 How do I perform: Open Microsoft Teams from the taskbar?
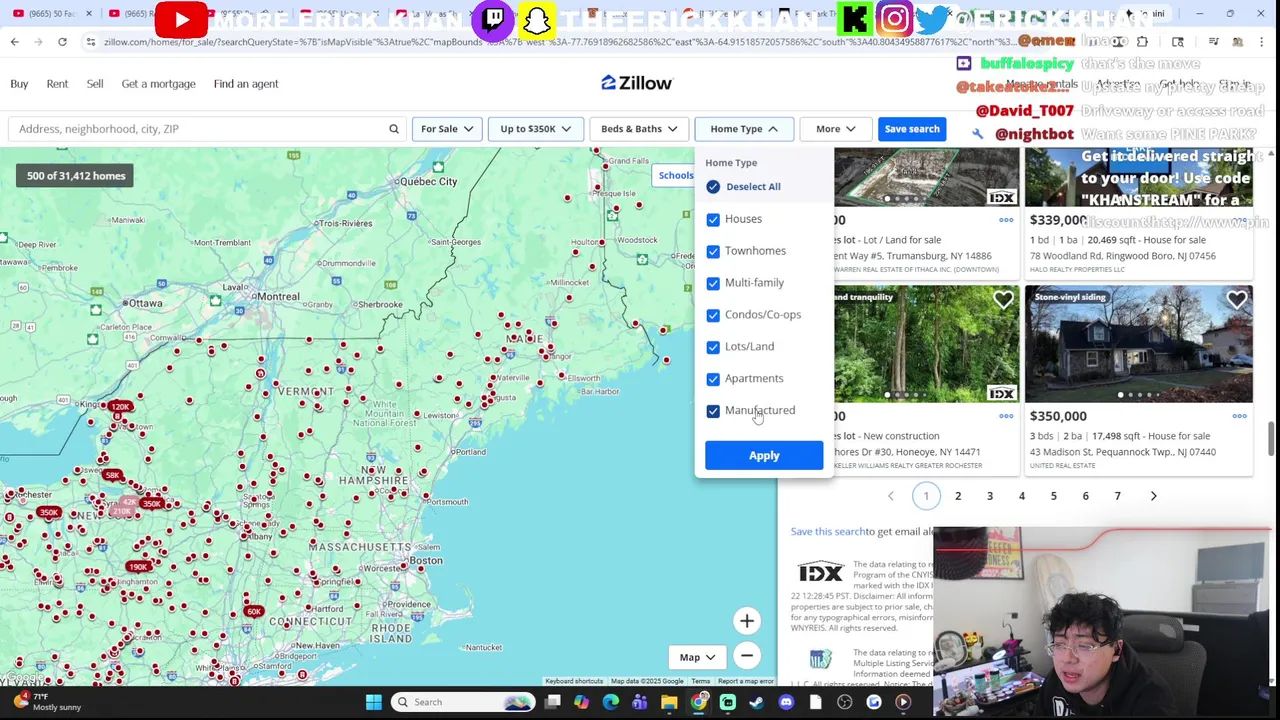(640, 702)
